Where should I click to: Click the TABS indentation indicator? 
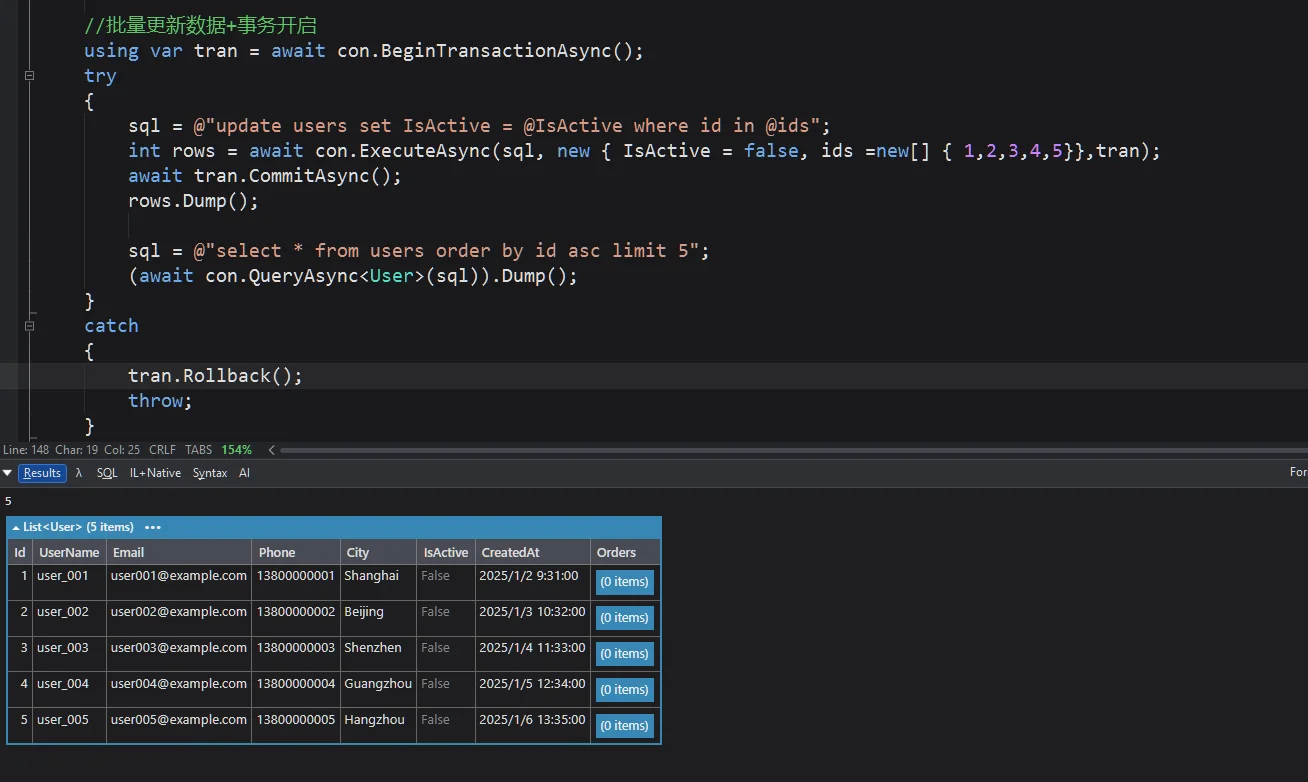coord(199,450)
